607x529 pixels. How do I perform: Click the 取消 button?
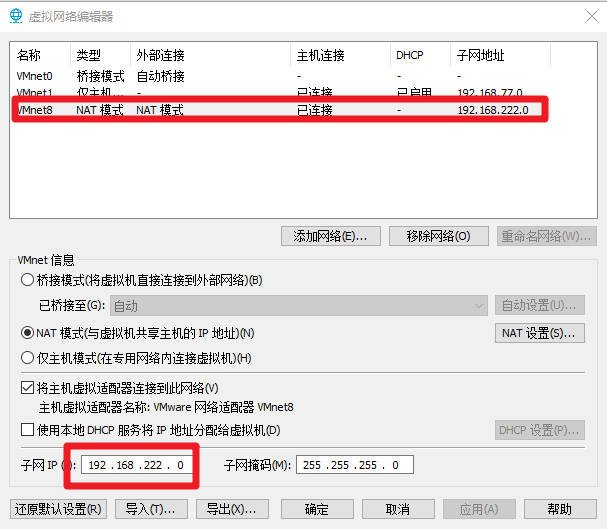pyautogui.click(x=398, y=509)
